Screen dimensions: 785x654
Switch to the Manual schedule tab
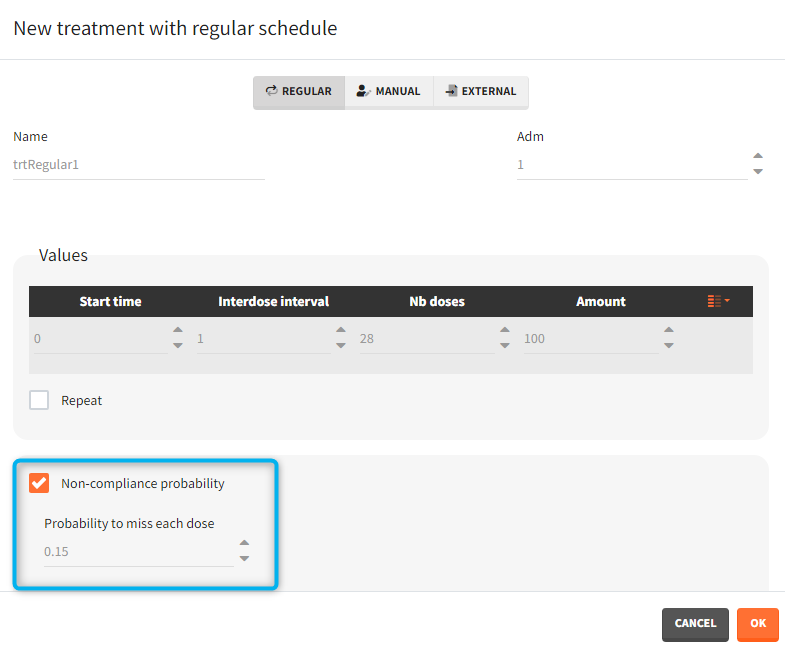pyautogui.click(x=389, y=91)
